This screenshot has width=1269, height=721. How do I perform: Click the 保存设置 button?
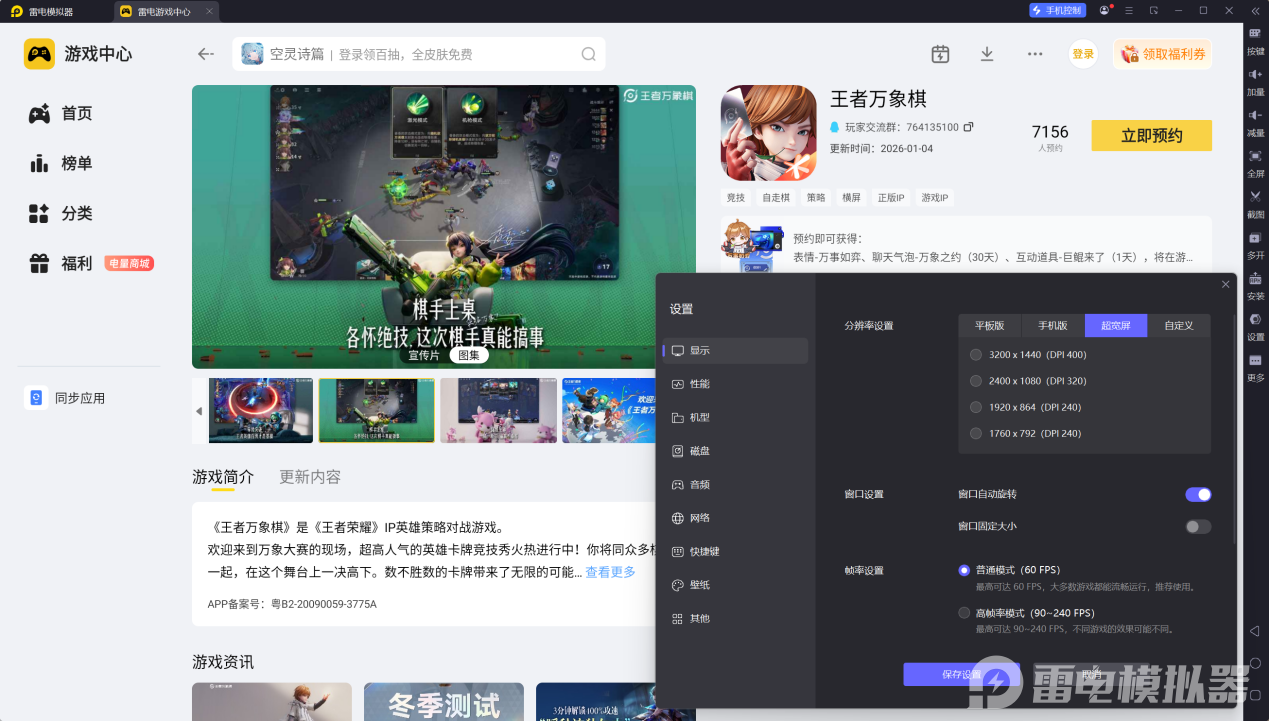coord(962,674)
